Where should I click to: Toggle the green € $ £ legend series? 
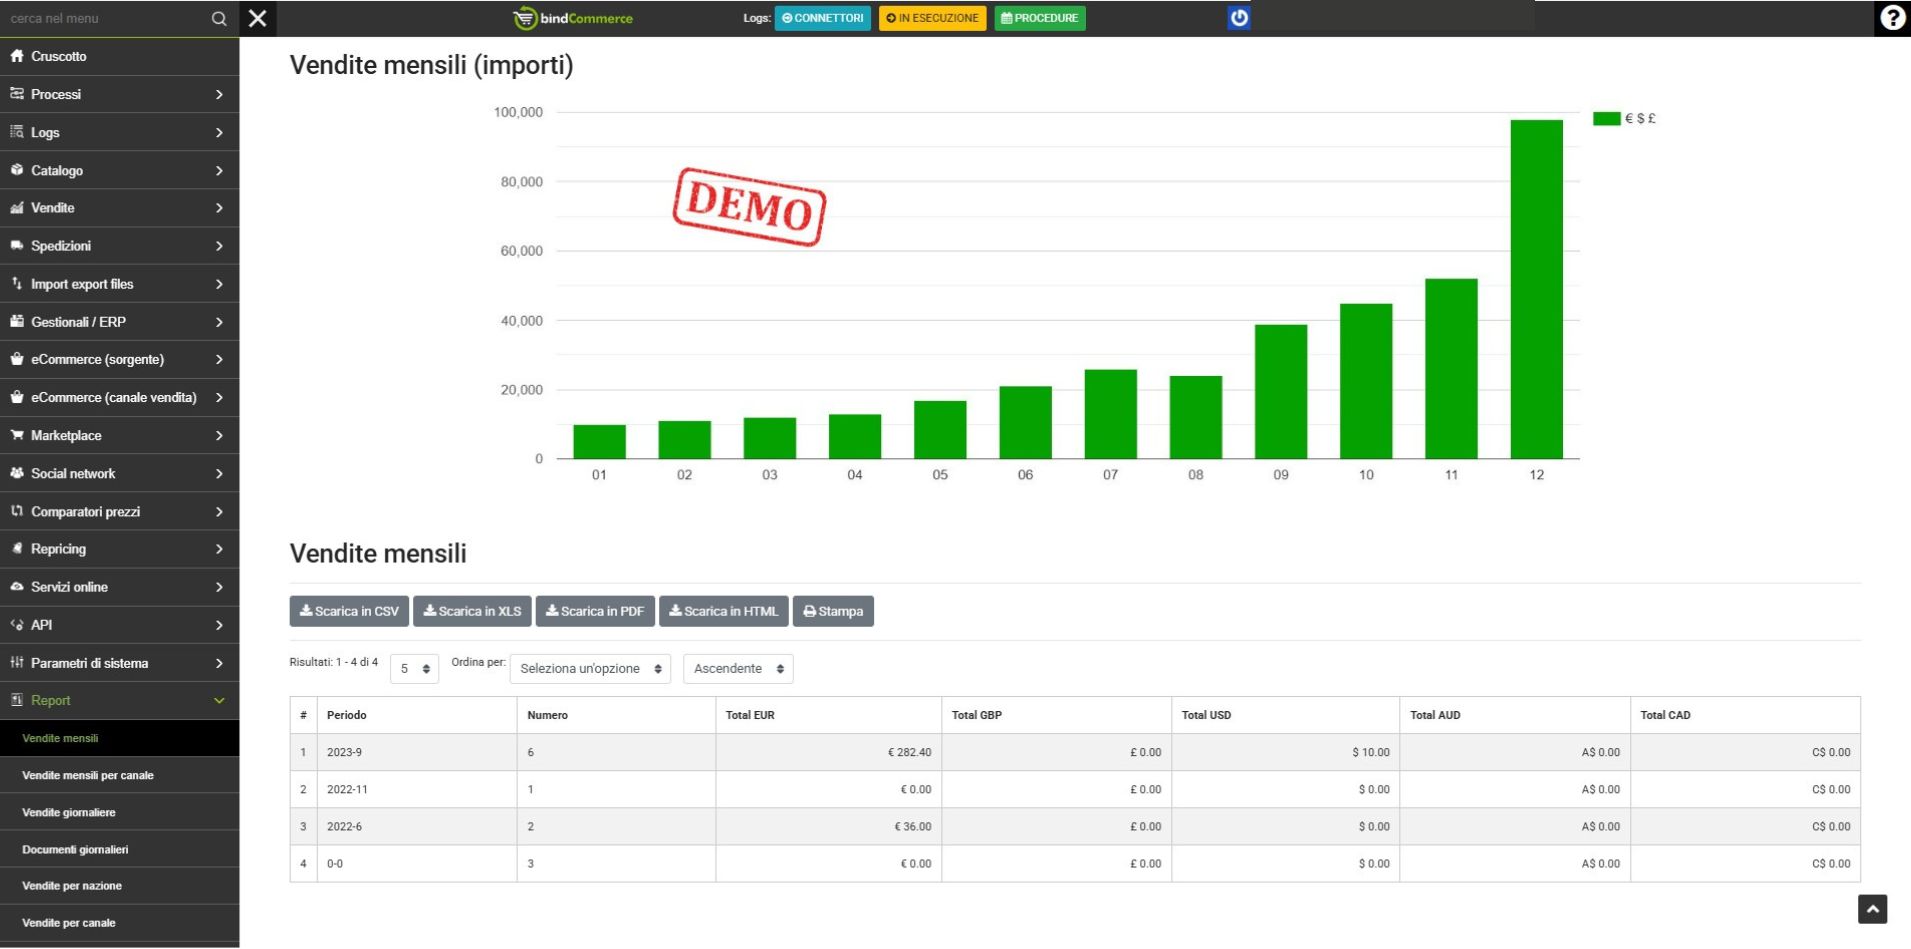(1606, 118)
